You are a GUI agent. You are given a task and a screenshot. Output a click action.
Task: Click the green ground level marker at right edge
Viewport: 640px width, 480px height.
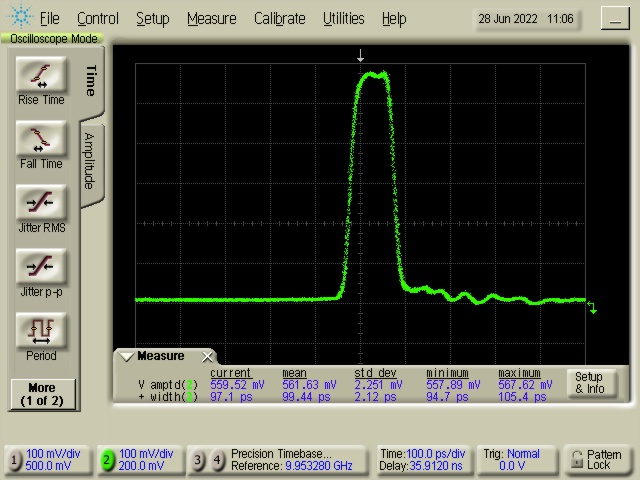coord(592,308)
